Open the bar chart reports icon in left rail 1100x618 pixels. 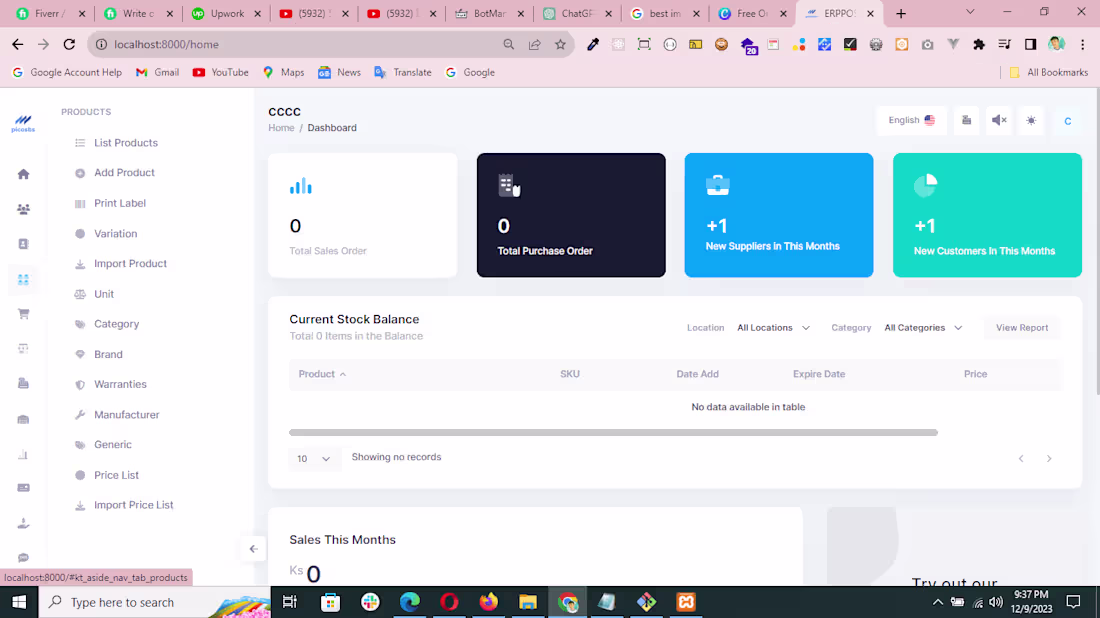point(23,455)
